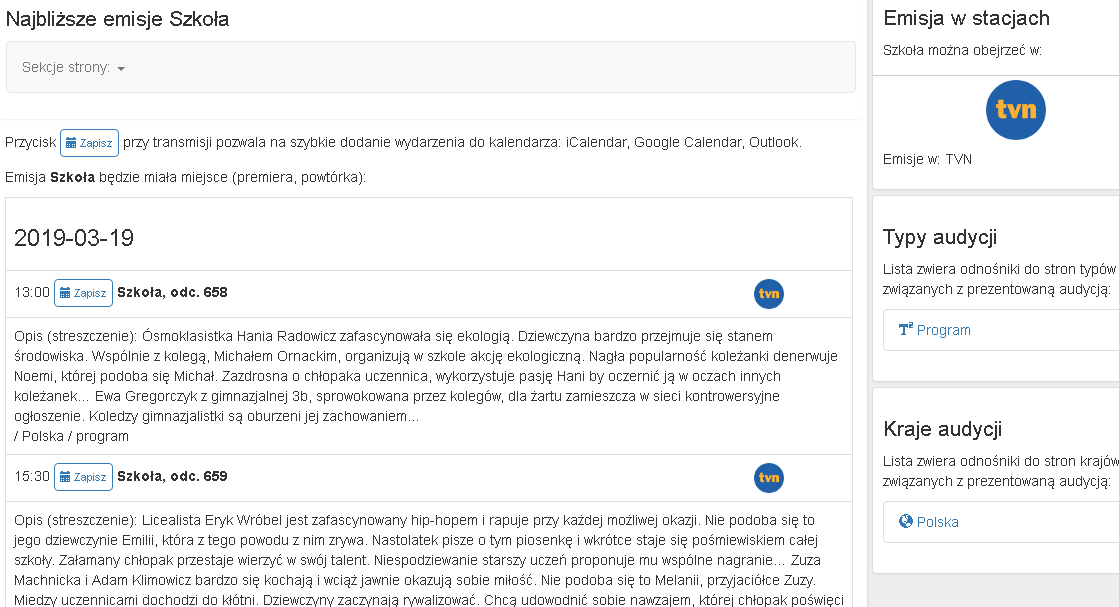The height and width of the screenshot is (607, 1119).
Task: Click the Szkoła, odc. 659 title
Action: [x=172, y=476]
